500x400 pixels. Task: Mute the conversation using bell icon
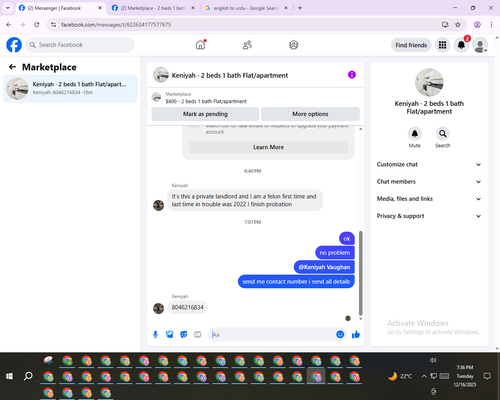414,134
